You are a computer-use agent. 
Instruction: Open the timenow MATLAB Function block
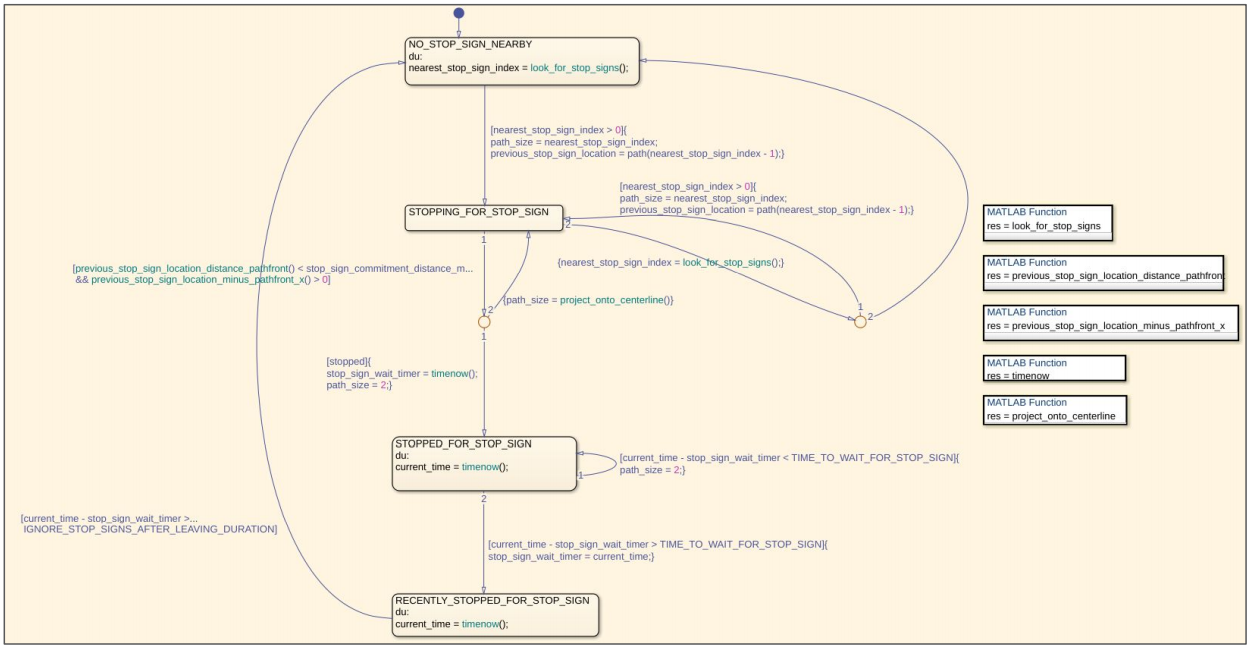pos(1054,369)
